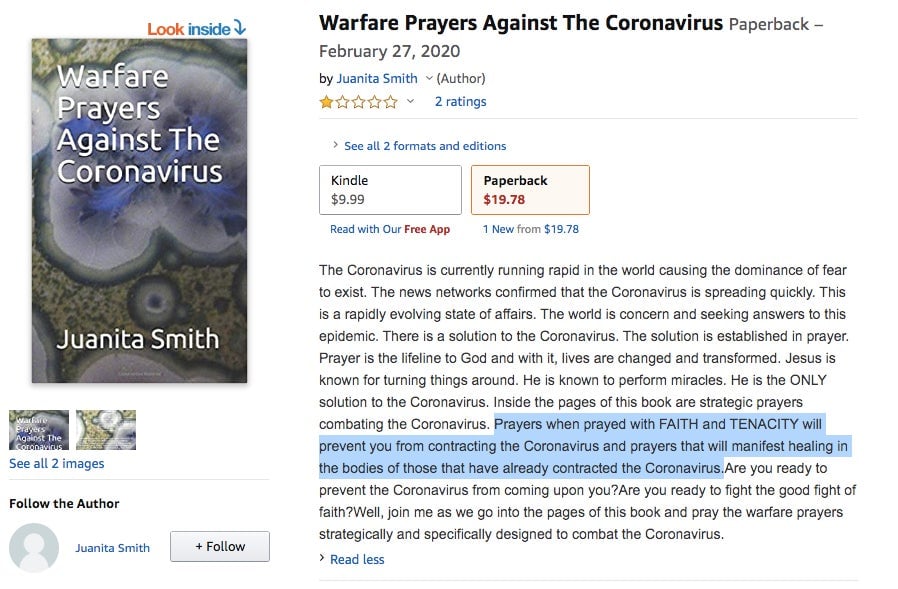Select the second back cover thumbnail
Viewport: 898px width, 589px height.
[106, 430]
